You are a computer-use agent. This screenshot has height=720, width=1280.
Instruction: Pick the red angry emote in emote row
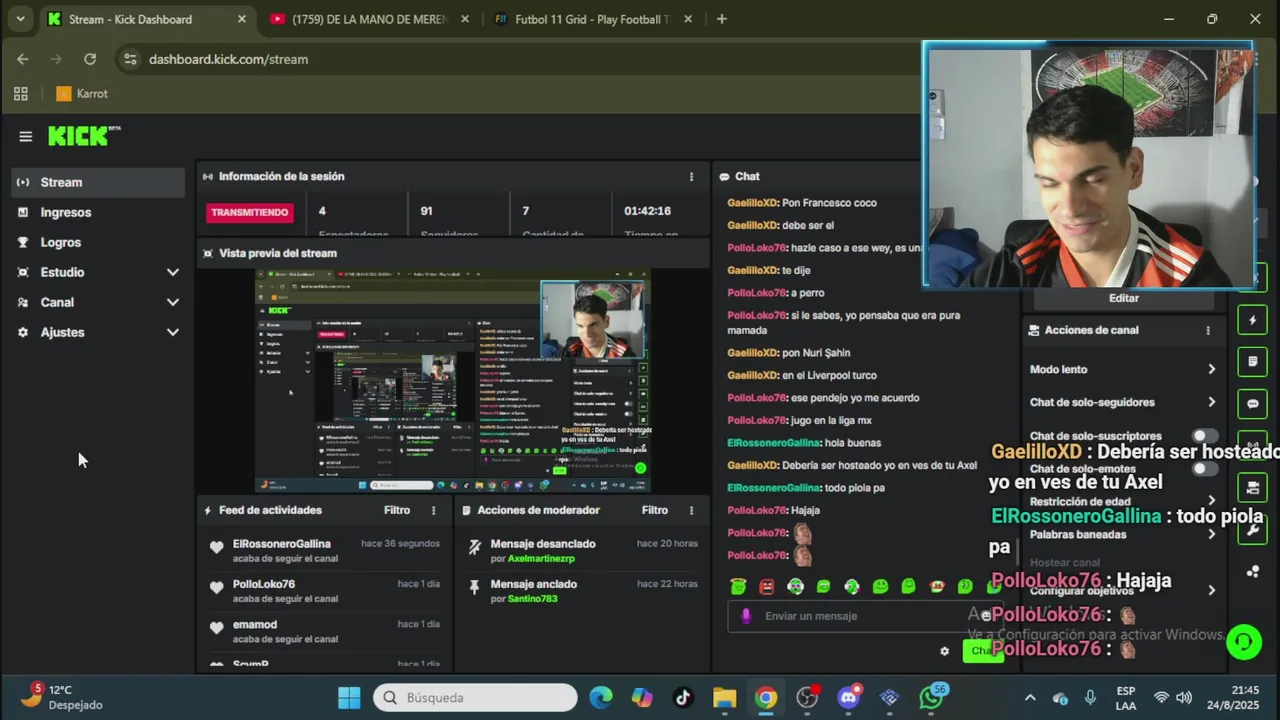click(x=767, y=587)
